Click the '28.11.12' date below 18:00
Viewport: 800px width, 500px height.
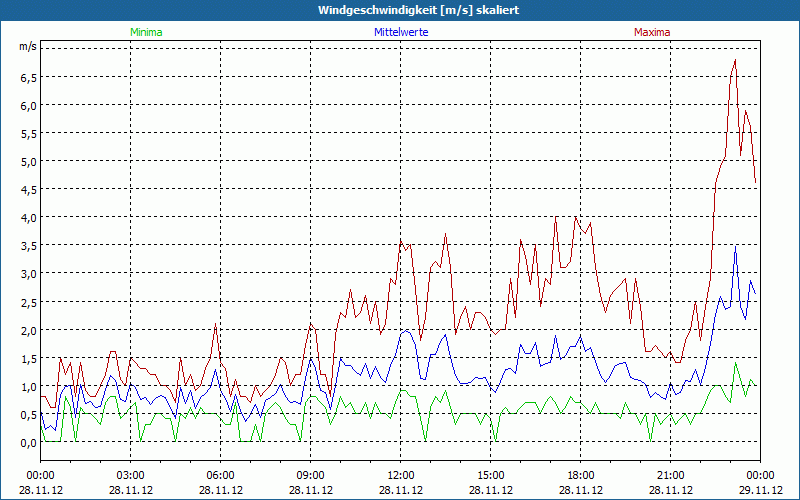coord(581,490)
